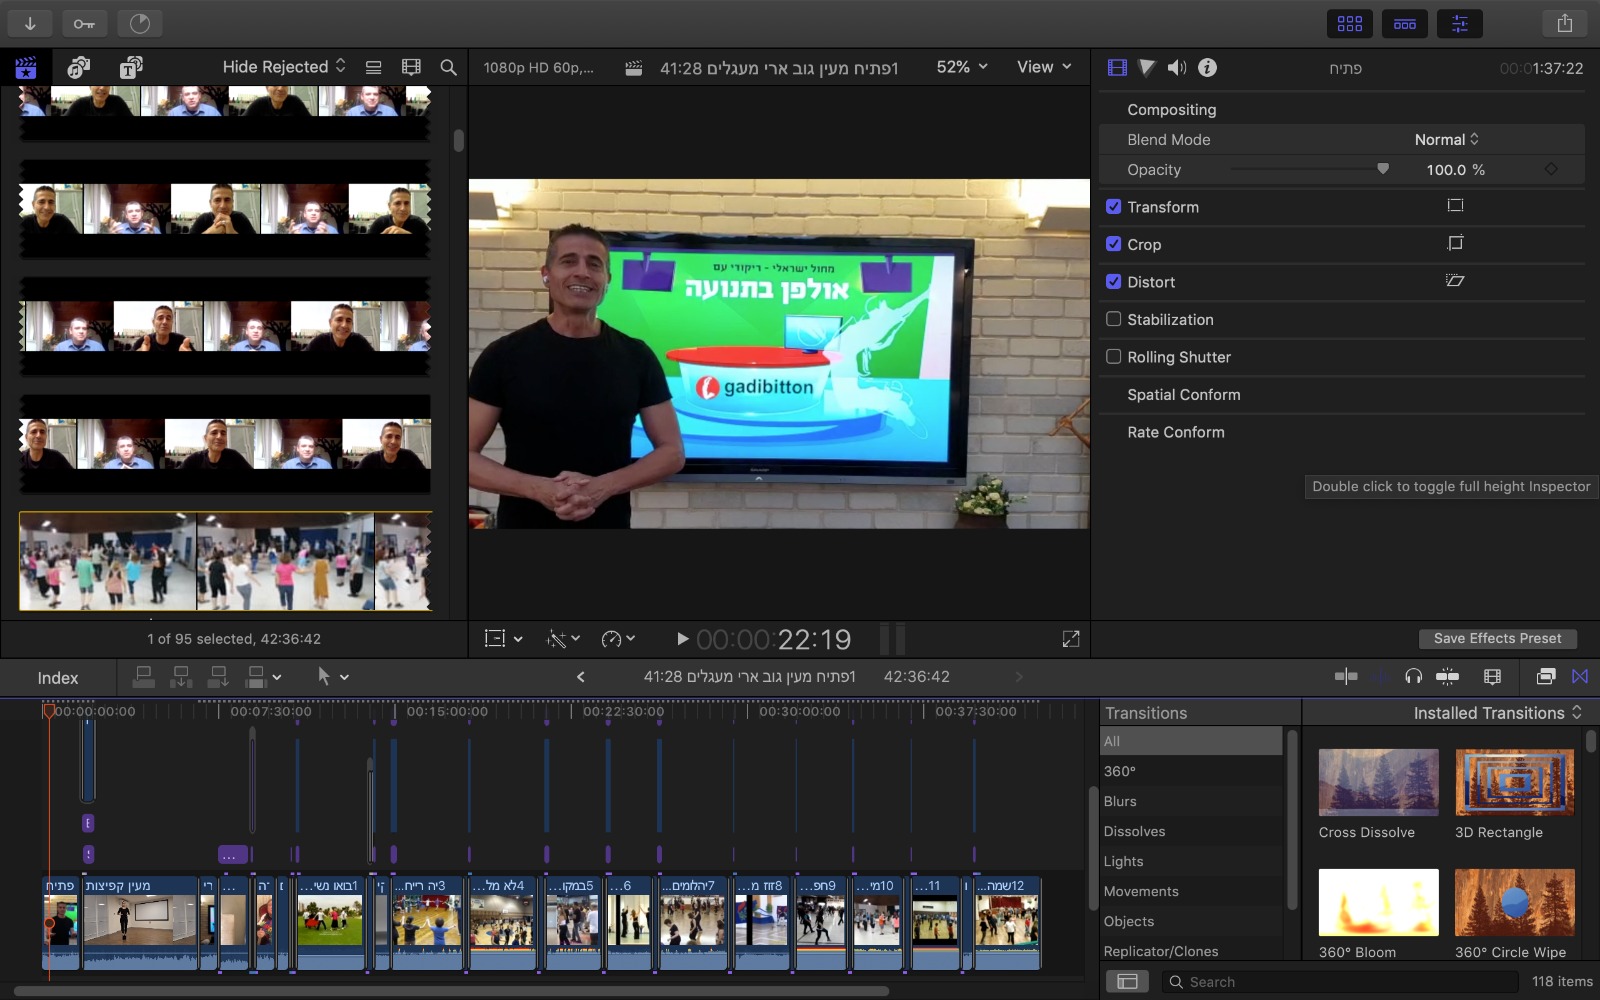Open the Titles and Generators sidebar

(x=131, y=67)
